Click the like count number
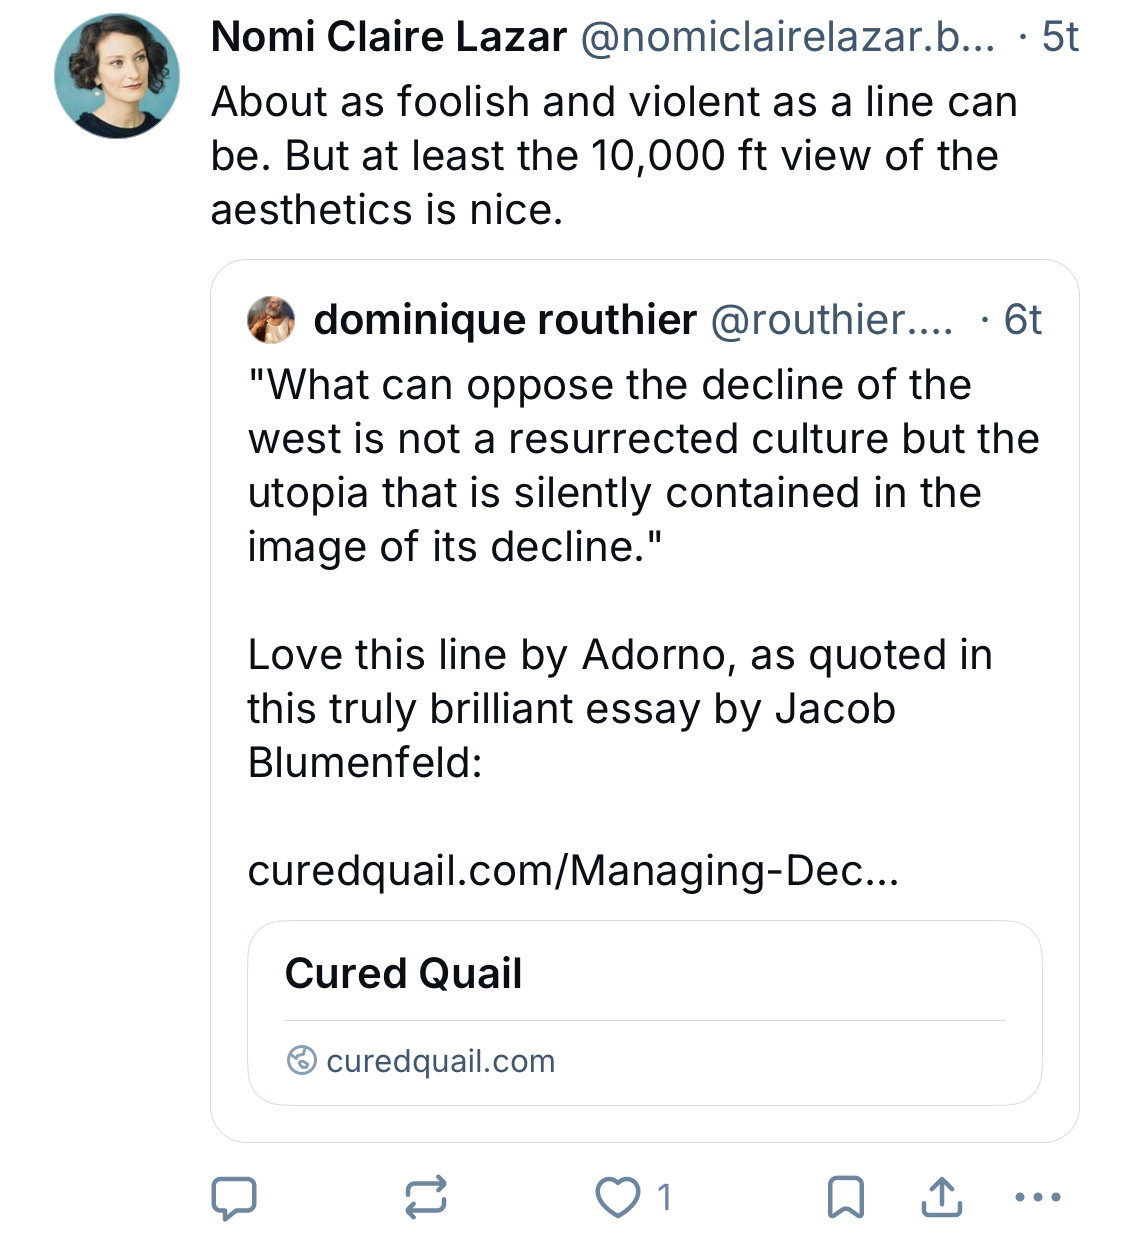Viewport: 1125px width, 1251px height. point(664,1197)
